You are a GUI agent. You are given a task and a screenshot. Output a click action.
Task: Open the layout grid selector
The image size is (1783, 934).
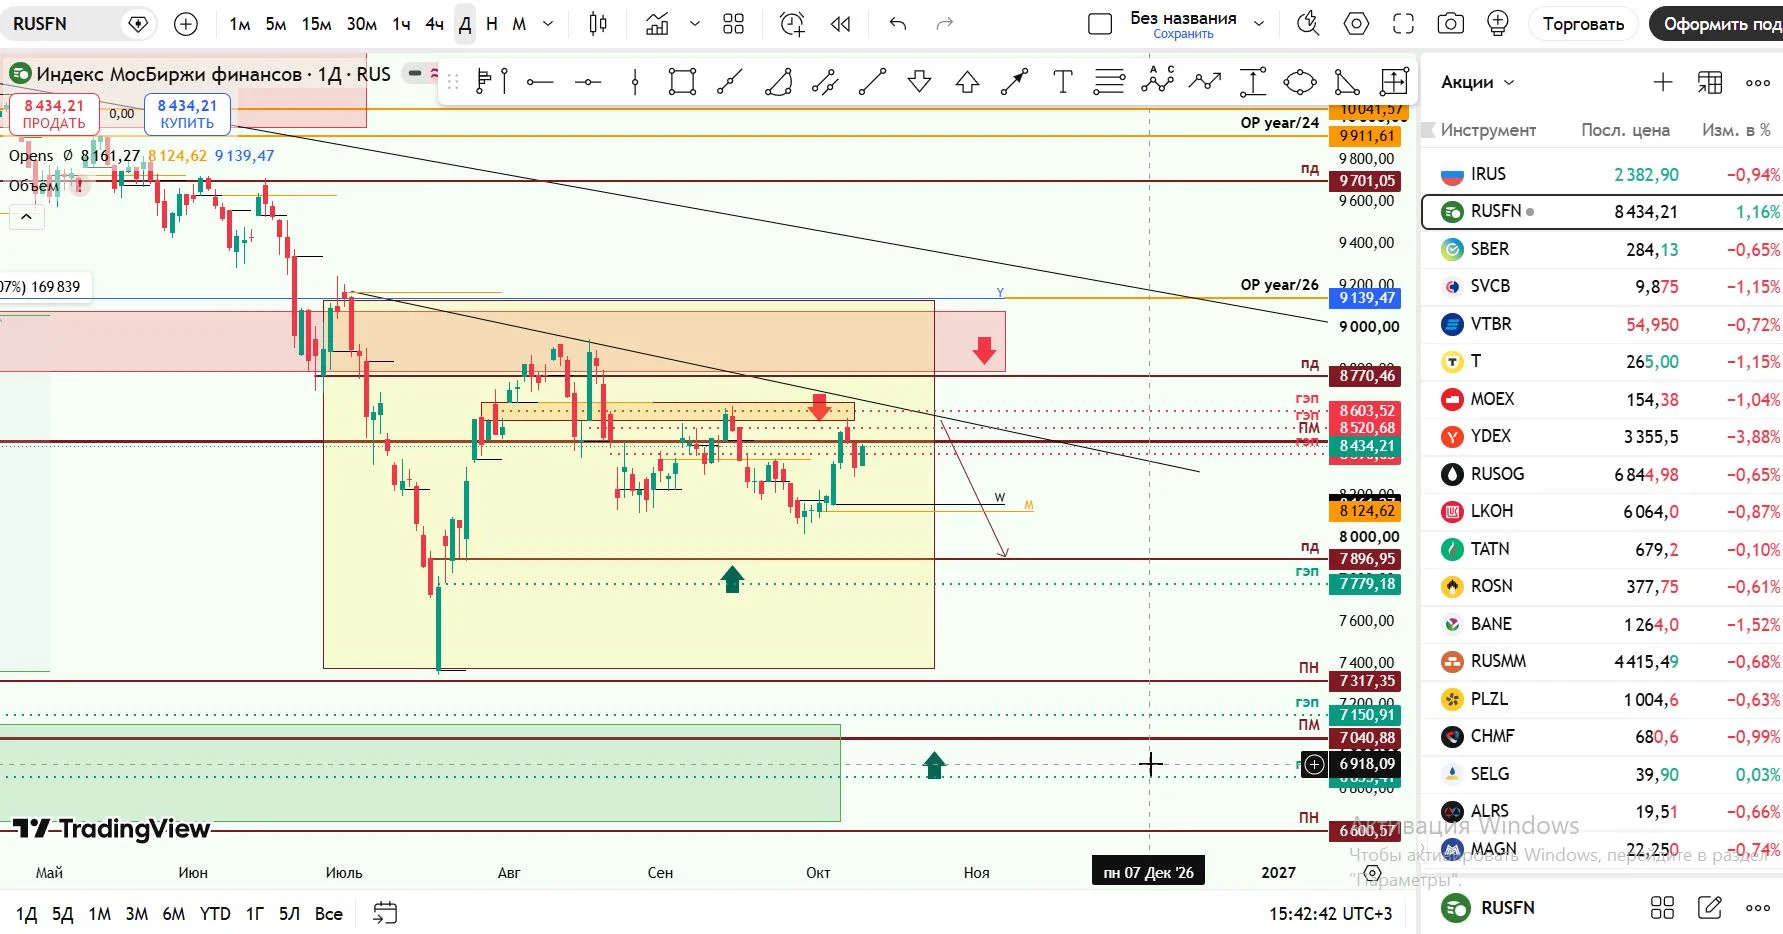tap(733, 24)
